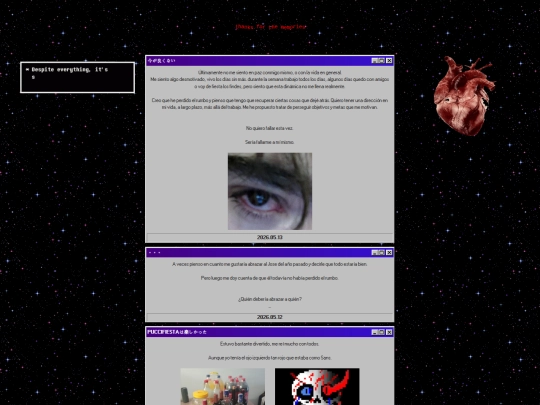Maximize the PUCCIFIESTA post window
Screen dimensions: 540x405
(x=382, y=332)
